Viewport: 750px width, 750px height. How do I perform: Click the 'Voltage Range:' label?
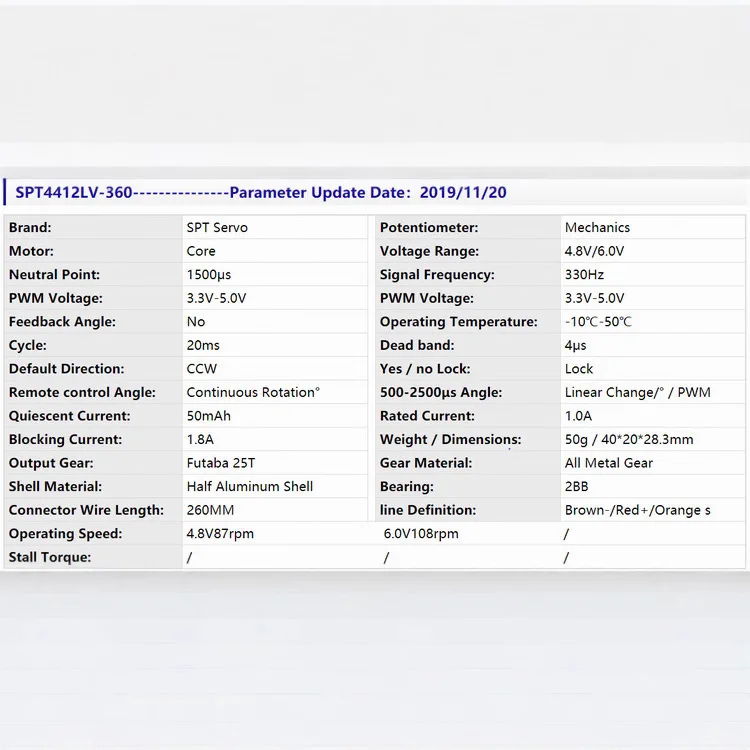(430, 251)
